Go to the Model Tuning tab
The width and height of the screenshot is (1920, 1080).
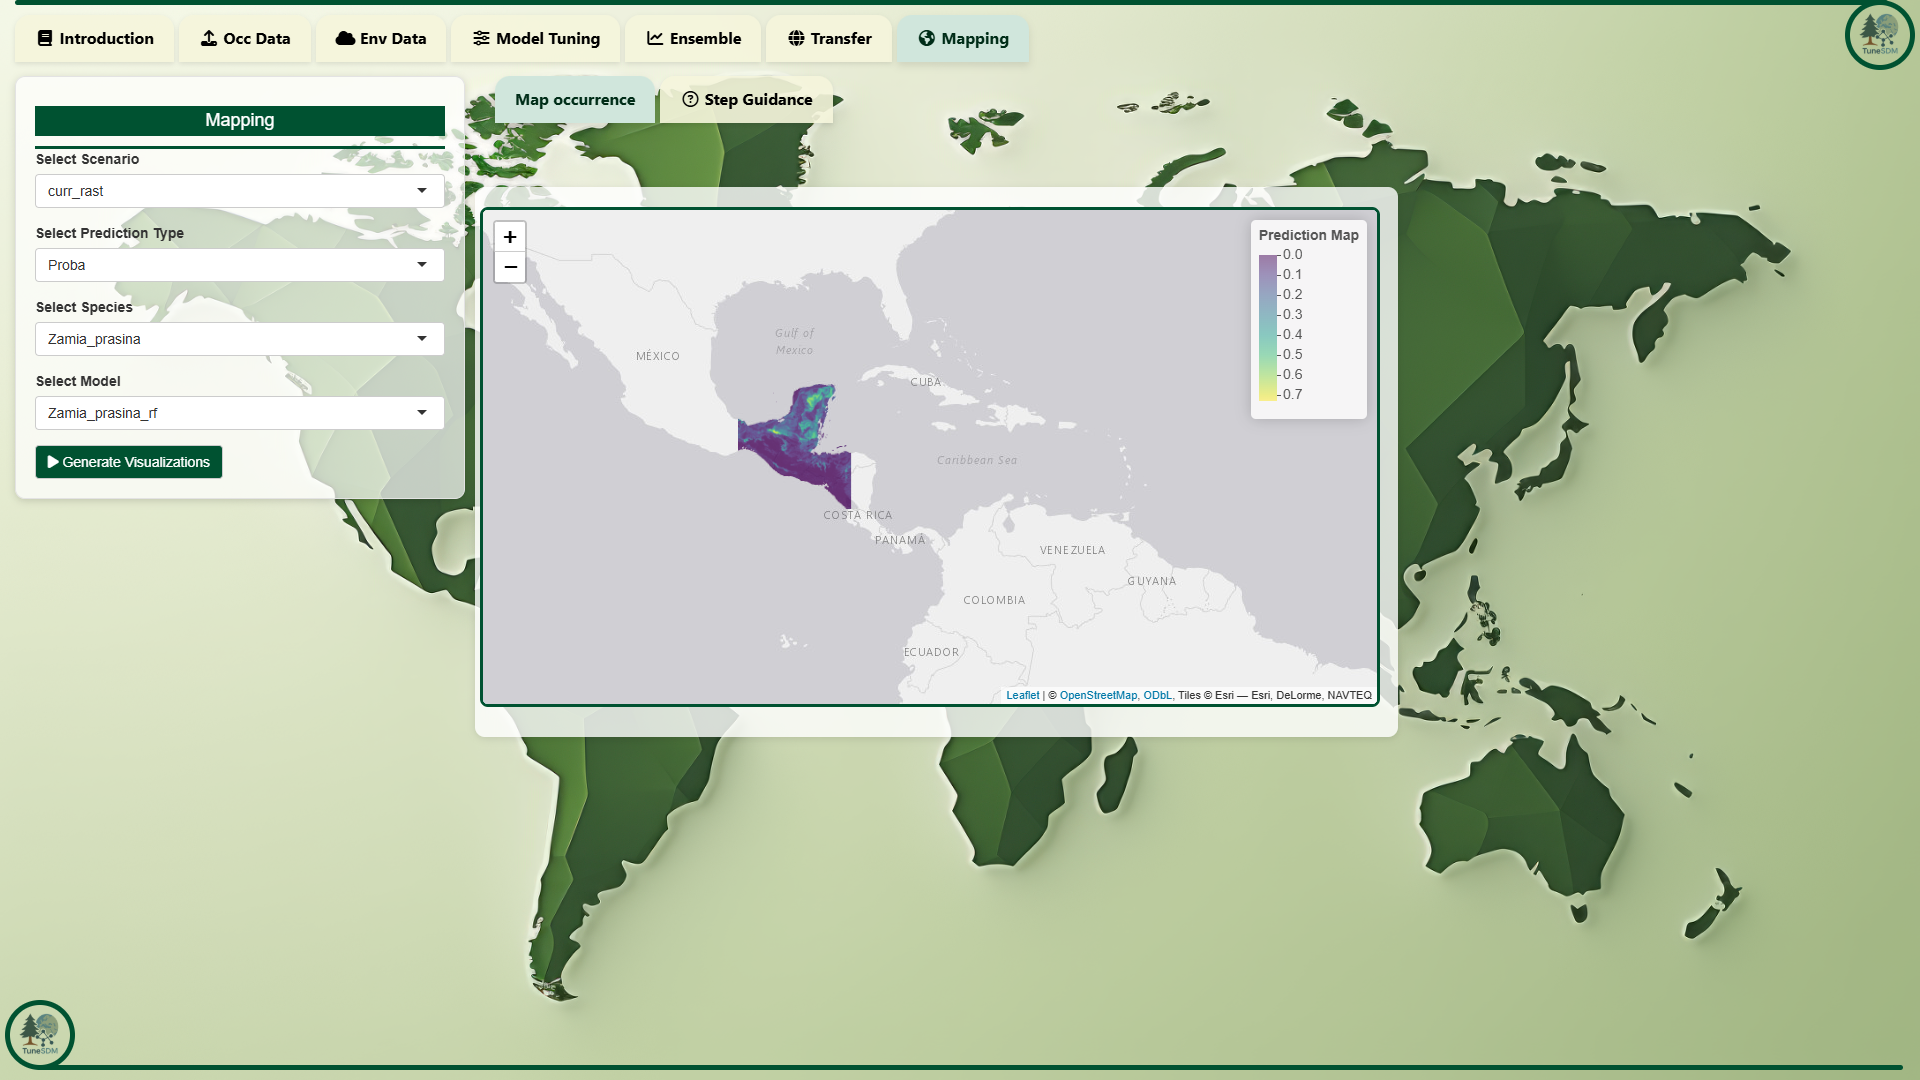[537, 39]
